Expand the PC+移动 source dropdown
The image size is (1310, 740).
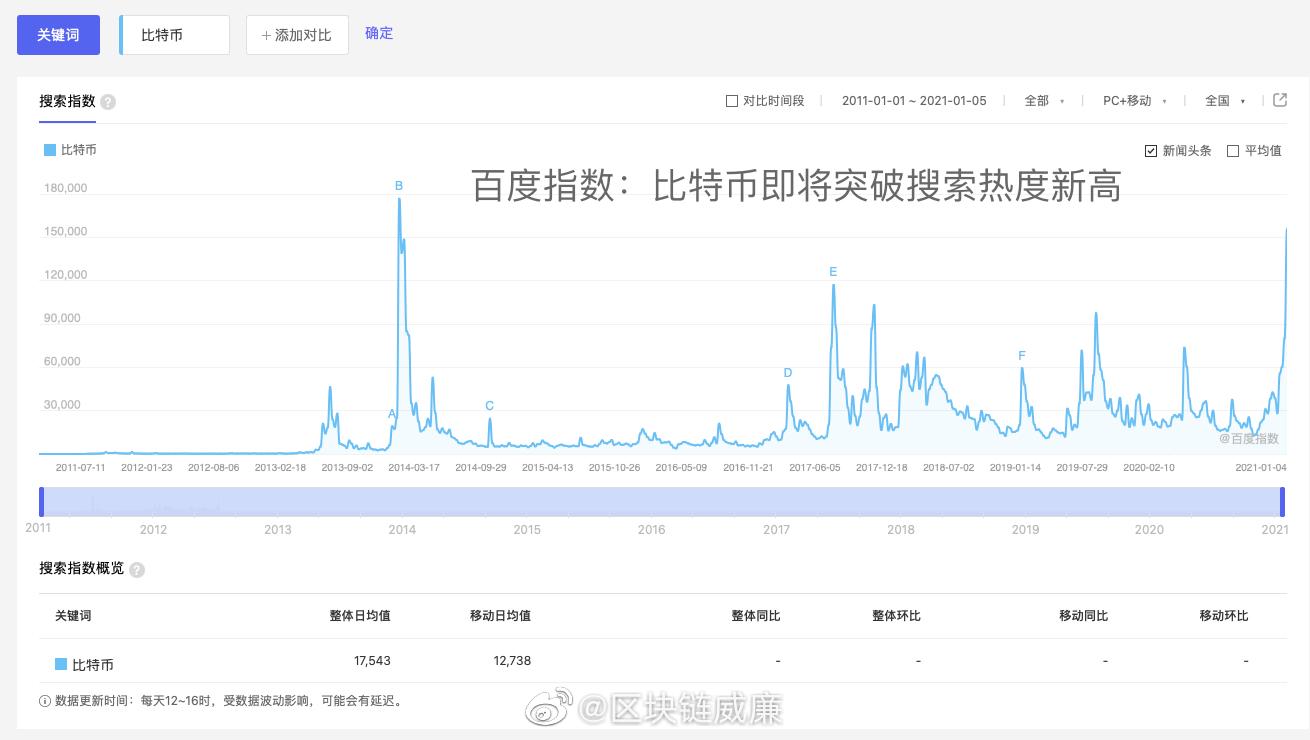point(1135,101)
